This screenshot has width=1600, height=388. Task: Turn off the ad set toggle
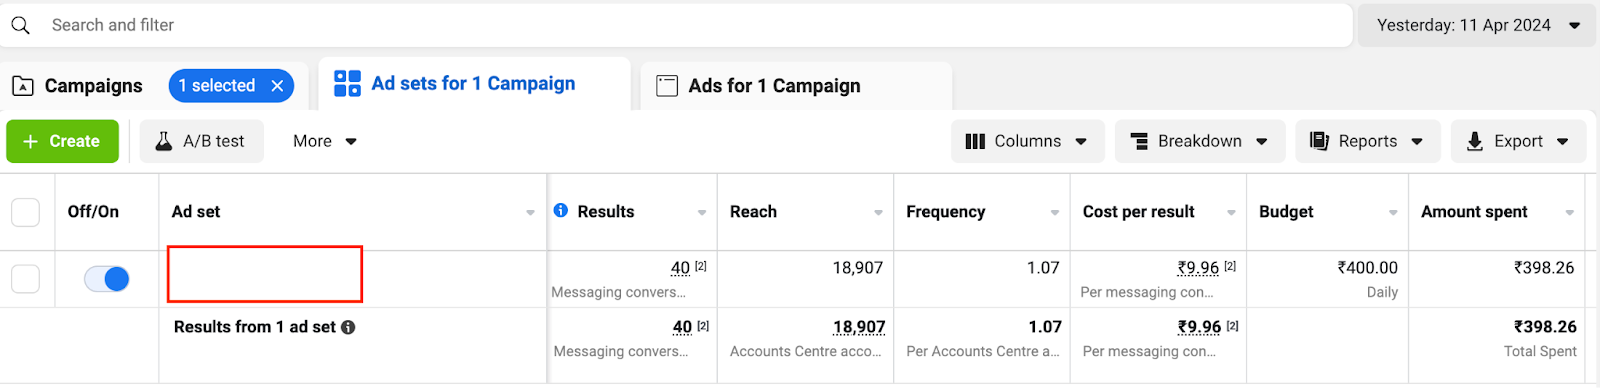pos(107,279)
